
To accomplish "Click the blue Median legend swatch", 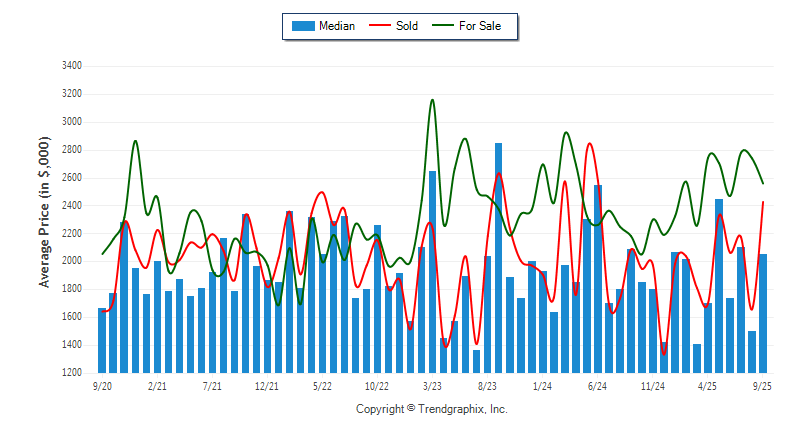I will pyautogui.click(x=302, y=26).
